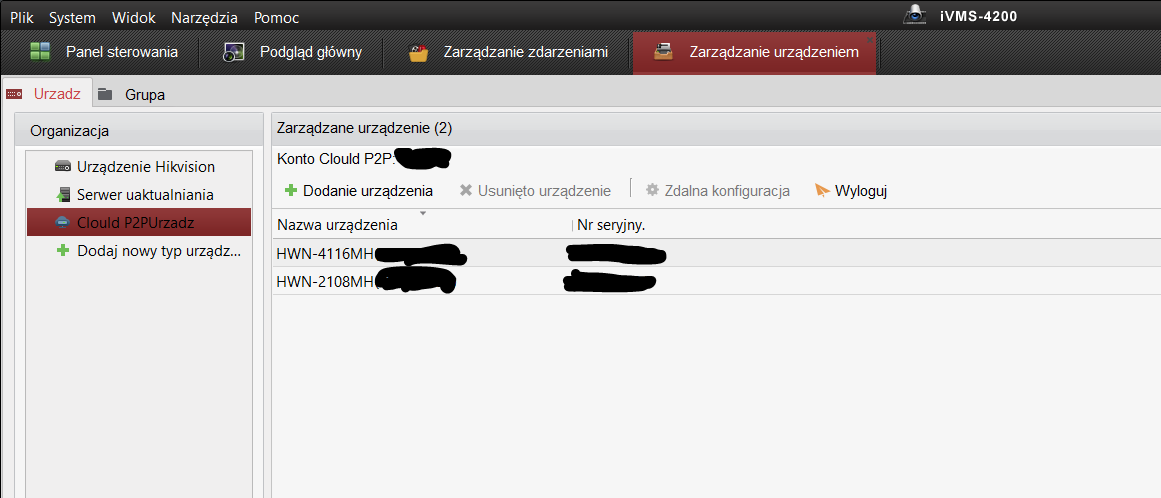Click the Zarządzane urządzenie (2) header

[x=364, y=128]
